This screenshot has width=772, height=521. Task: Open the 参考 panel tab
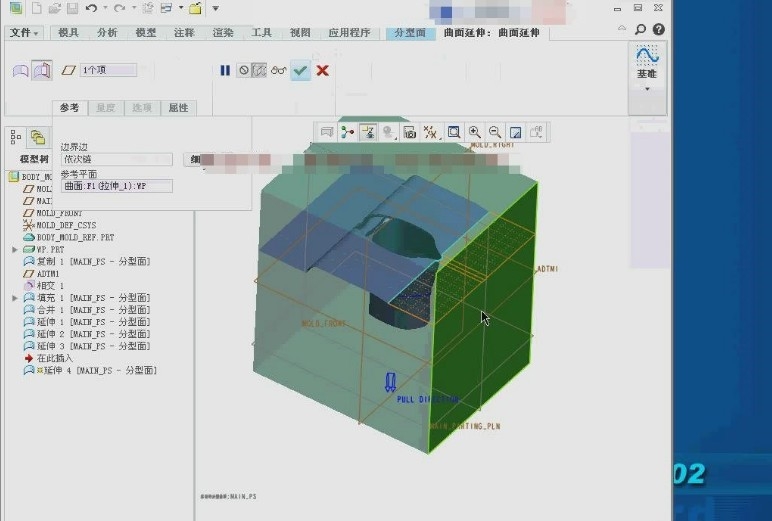69,107
